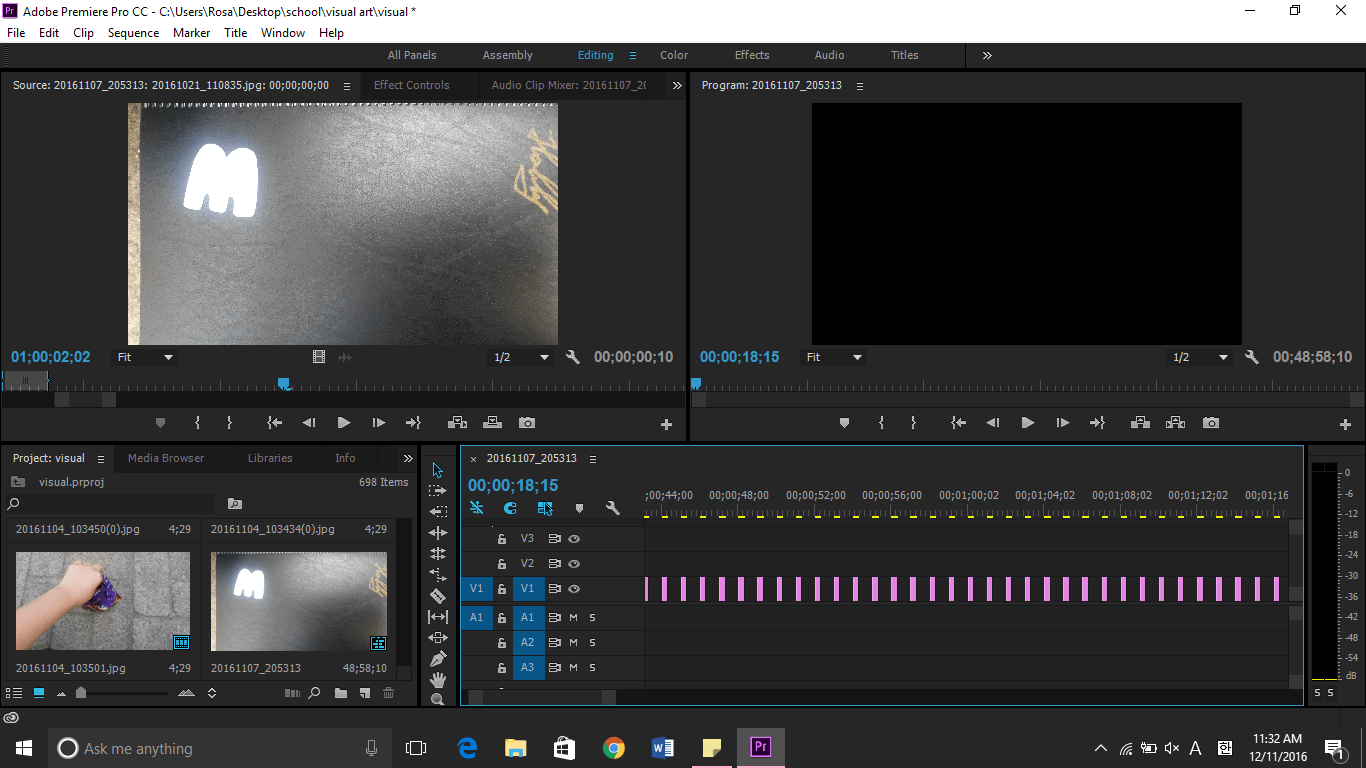Select the Selection tool
The image size is (1366, 768).
pos(437,468)
